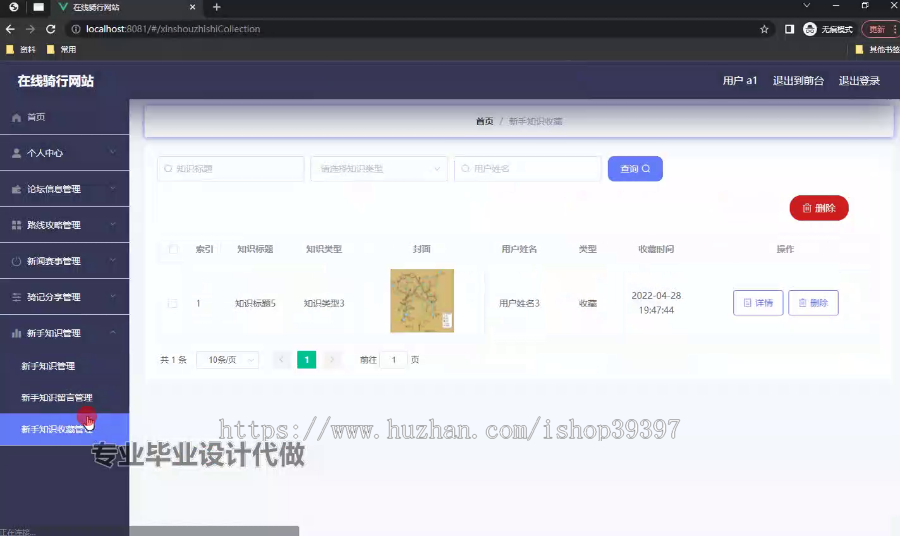Viewport: 900px width, 536px height.
Task: Open the 资料 bookmark folder
Action: click(21, 49)
